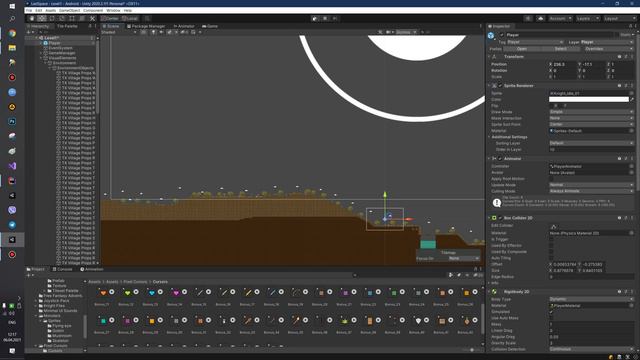Screen dimensions: 640x360
Task: Click the Sprite Renderer Color swatch
Action: point(589,100)
